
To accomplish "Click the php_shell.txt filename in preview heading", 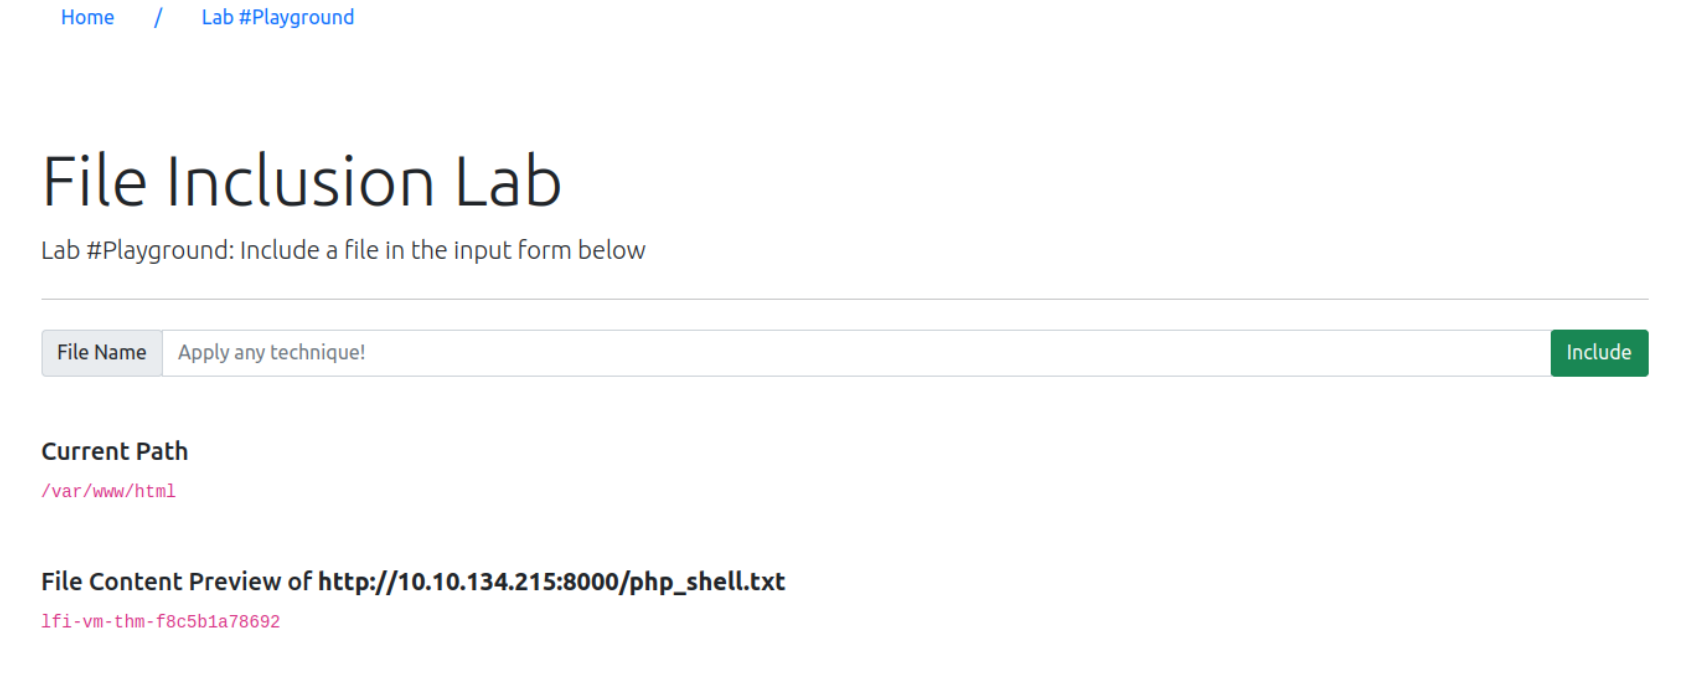I will pos(707,581).
